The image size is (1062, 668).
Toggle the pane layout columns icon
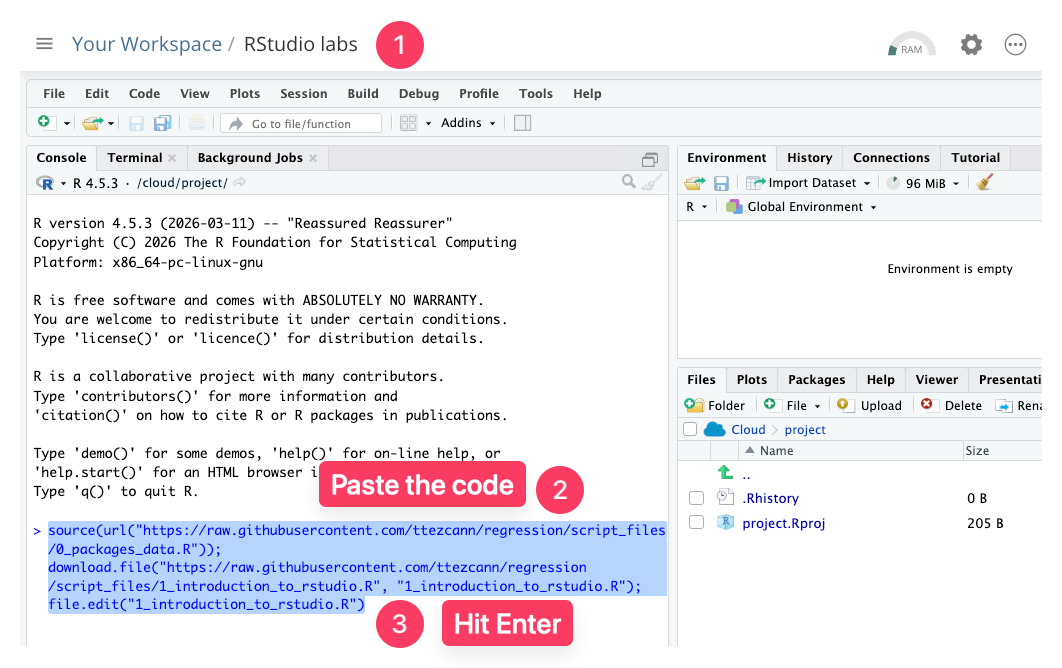(x=522, y=123)
